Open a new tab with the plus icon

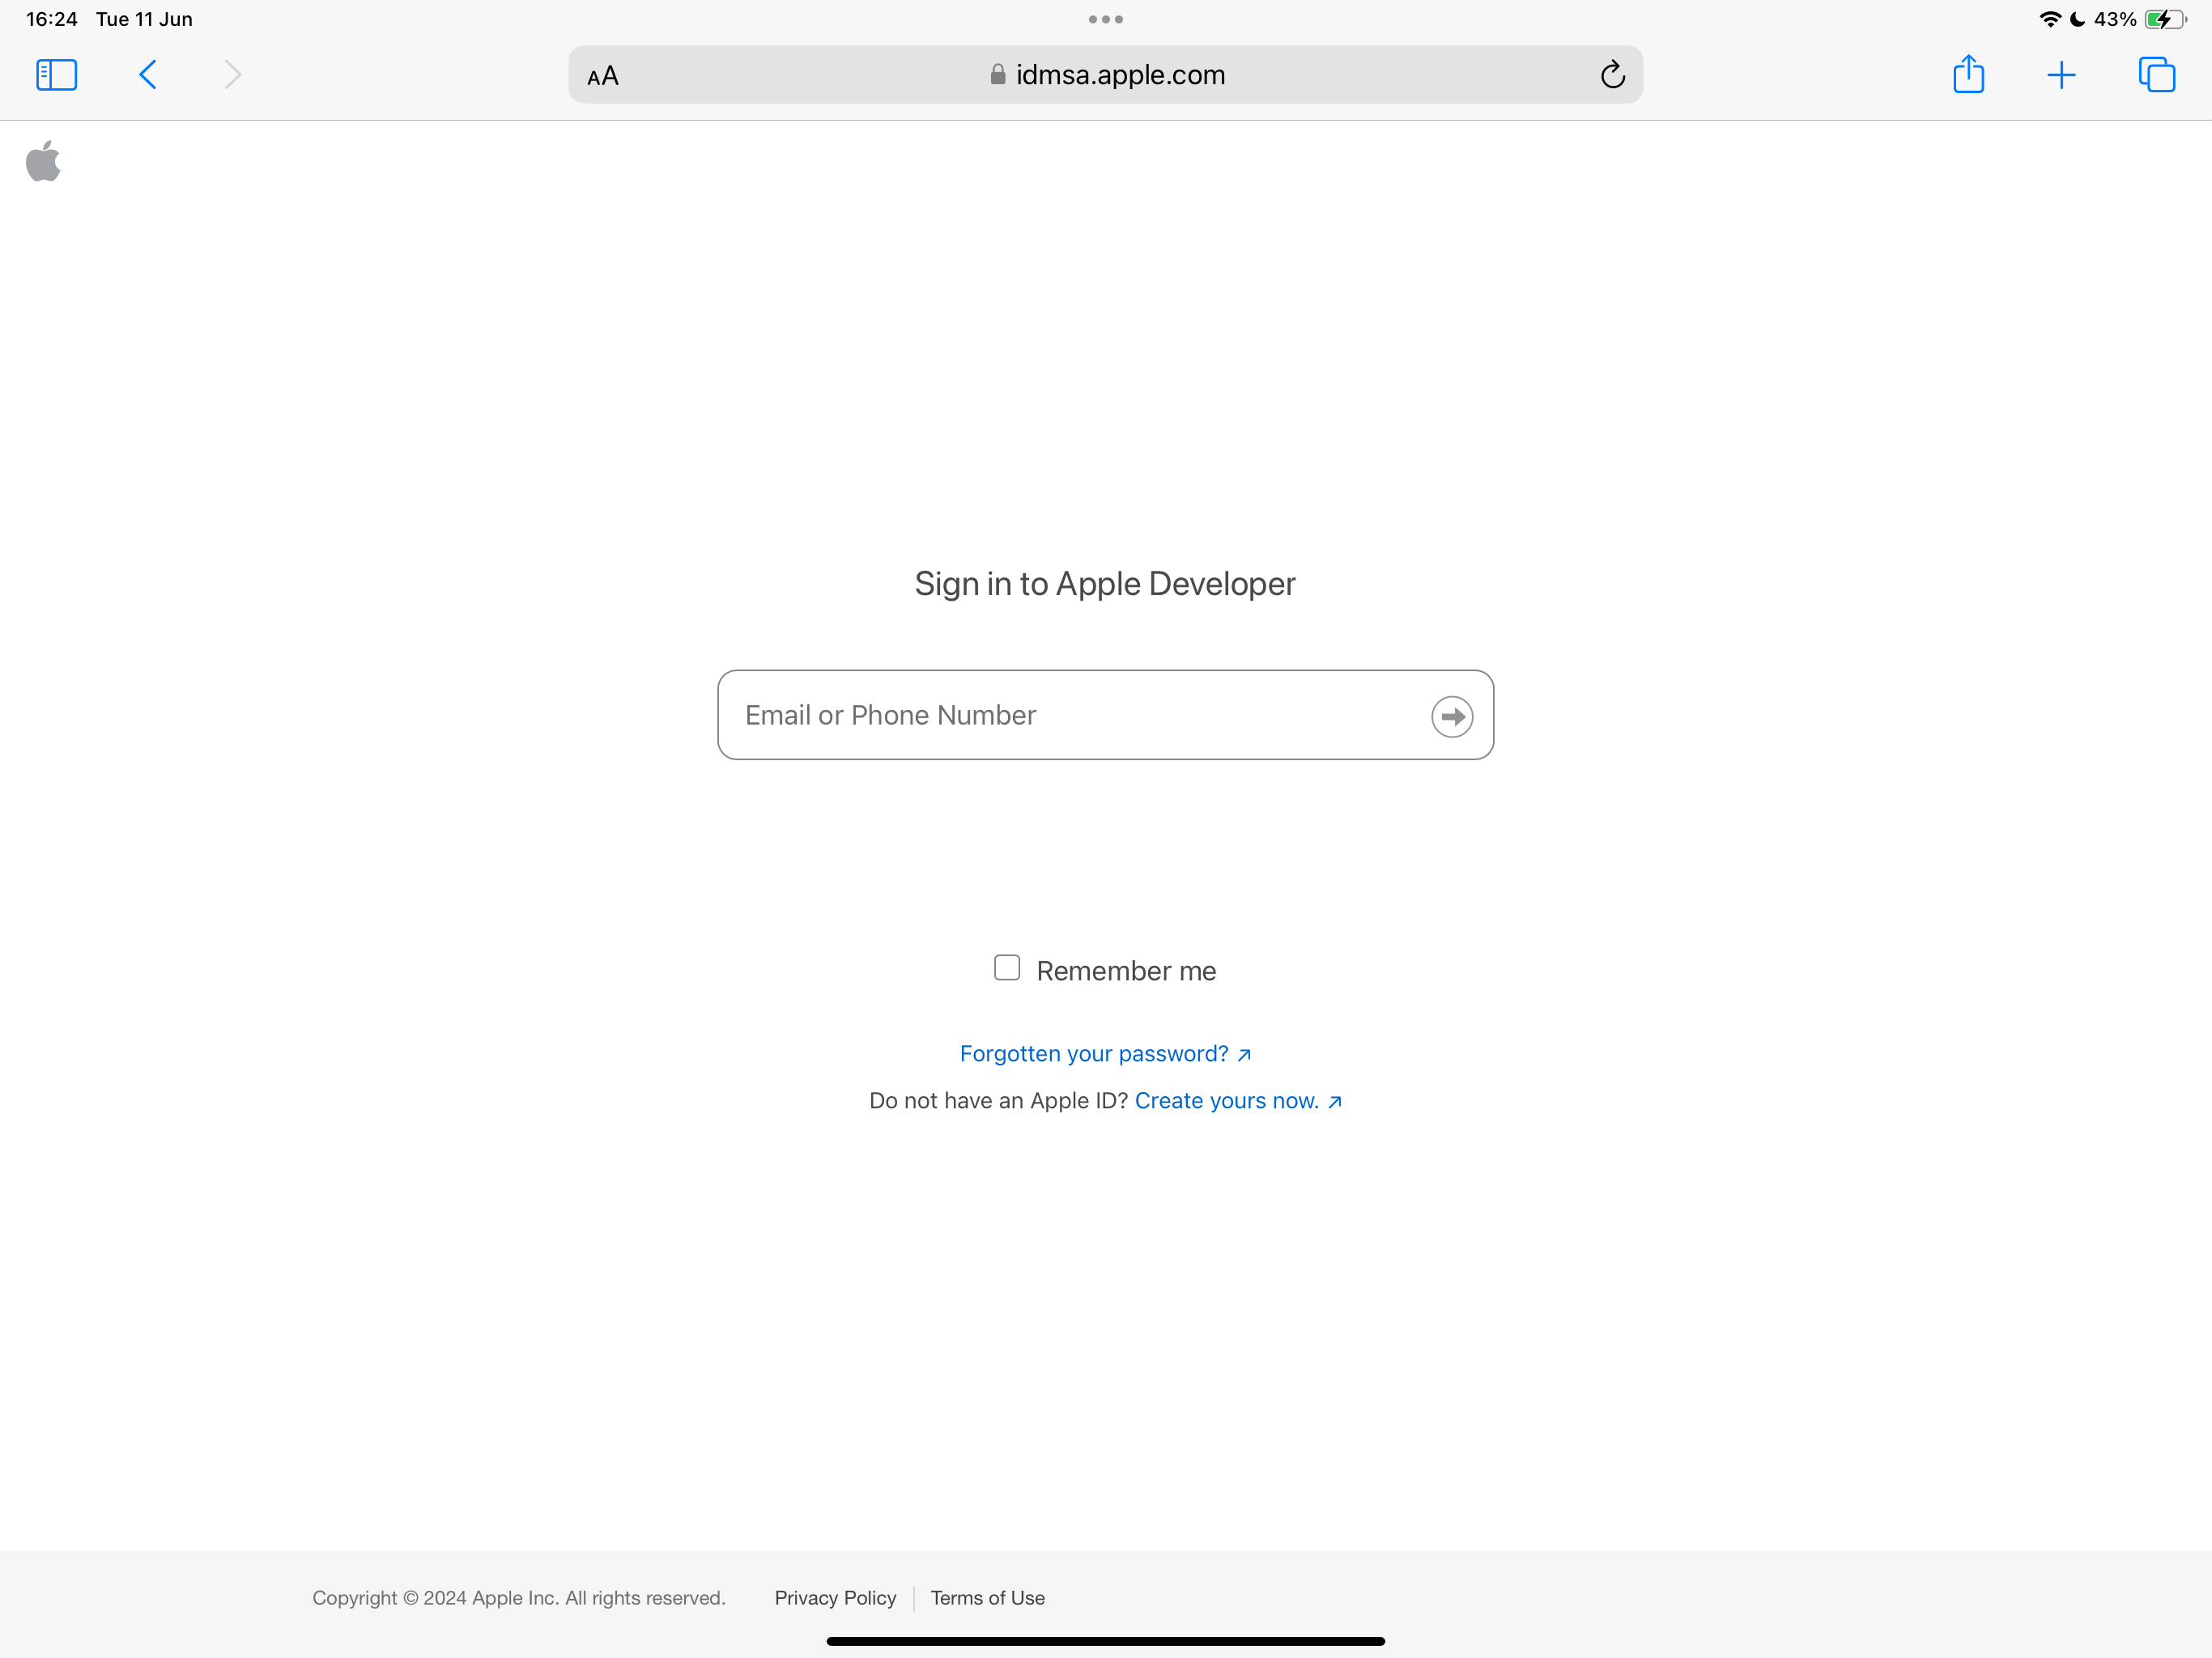[x=2061, y=75]
